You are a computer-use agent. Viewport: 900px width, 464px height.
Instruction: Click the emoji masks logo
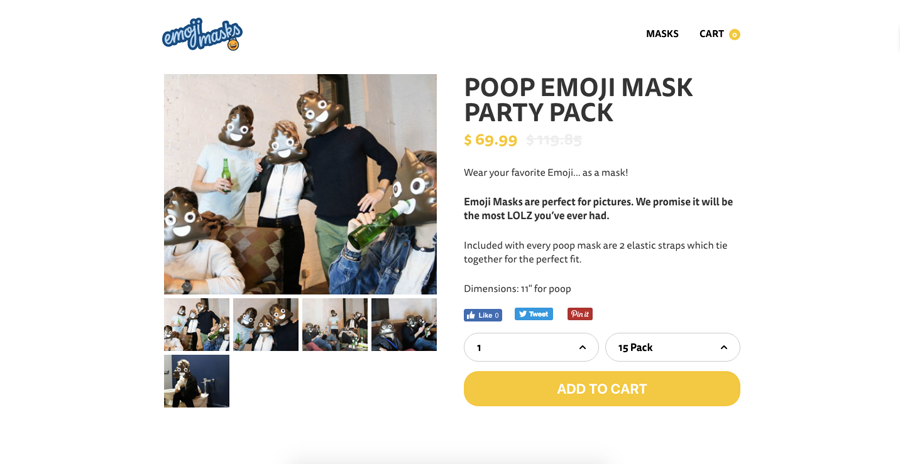tap(202, 34)
